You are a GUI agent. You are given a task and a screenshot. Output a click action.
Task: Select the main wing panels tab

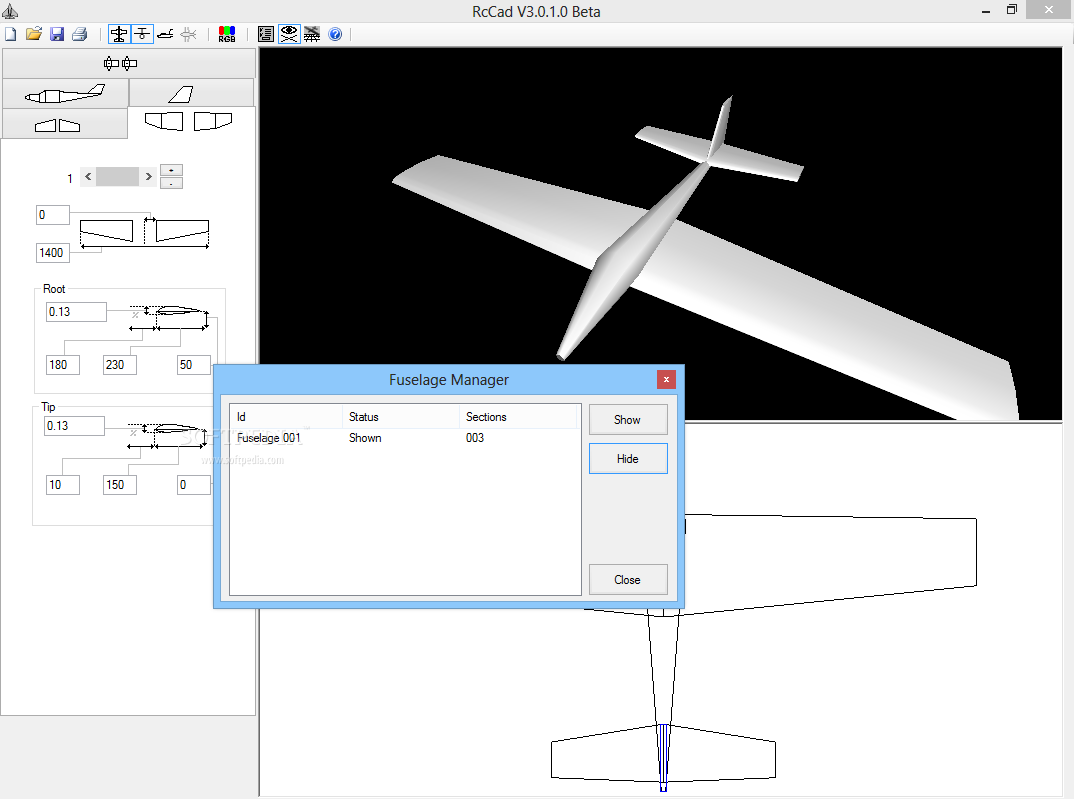pos(191,123)
